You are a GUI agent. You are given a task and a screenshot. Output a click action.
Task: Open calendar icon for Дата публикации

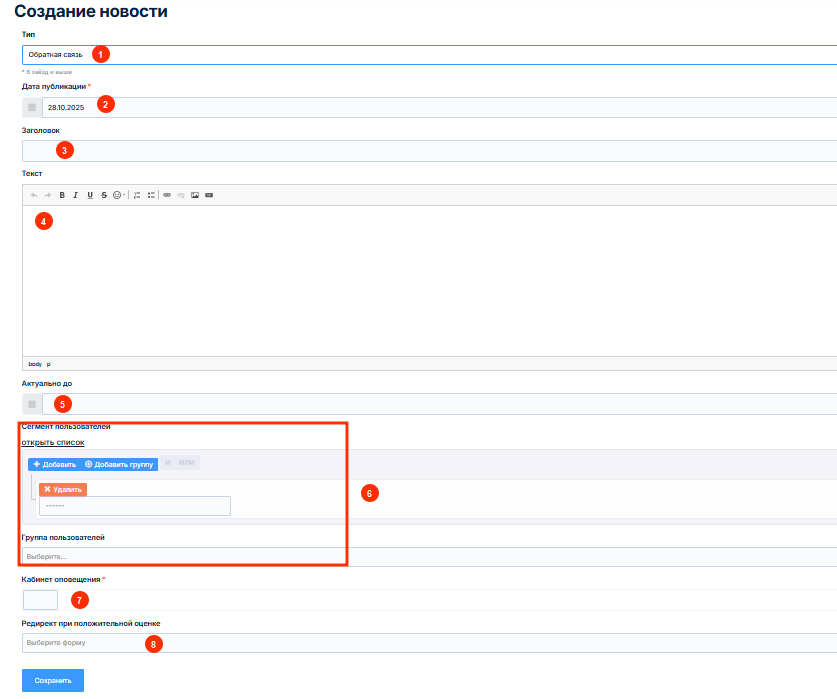[x=32, y=107]
